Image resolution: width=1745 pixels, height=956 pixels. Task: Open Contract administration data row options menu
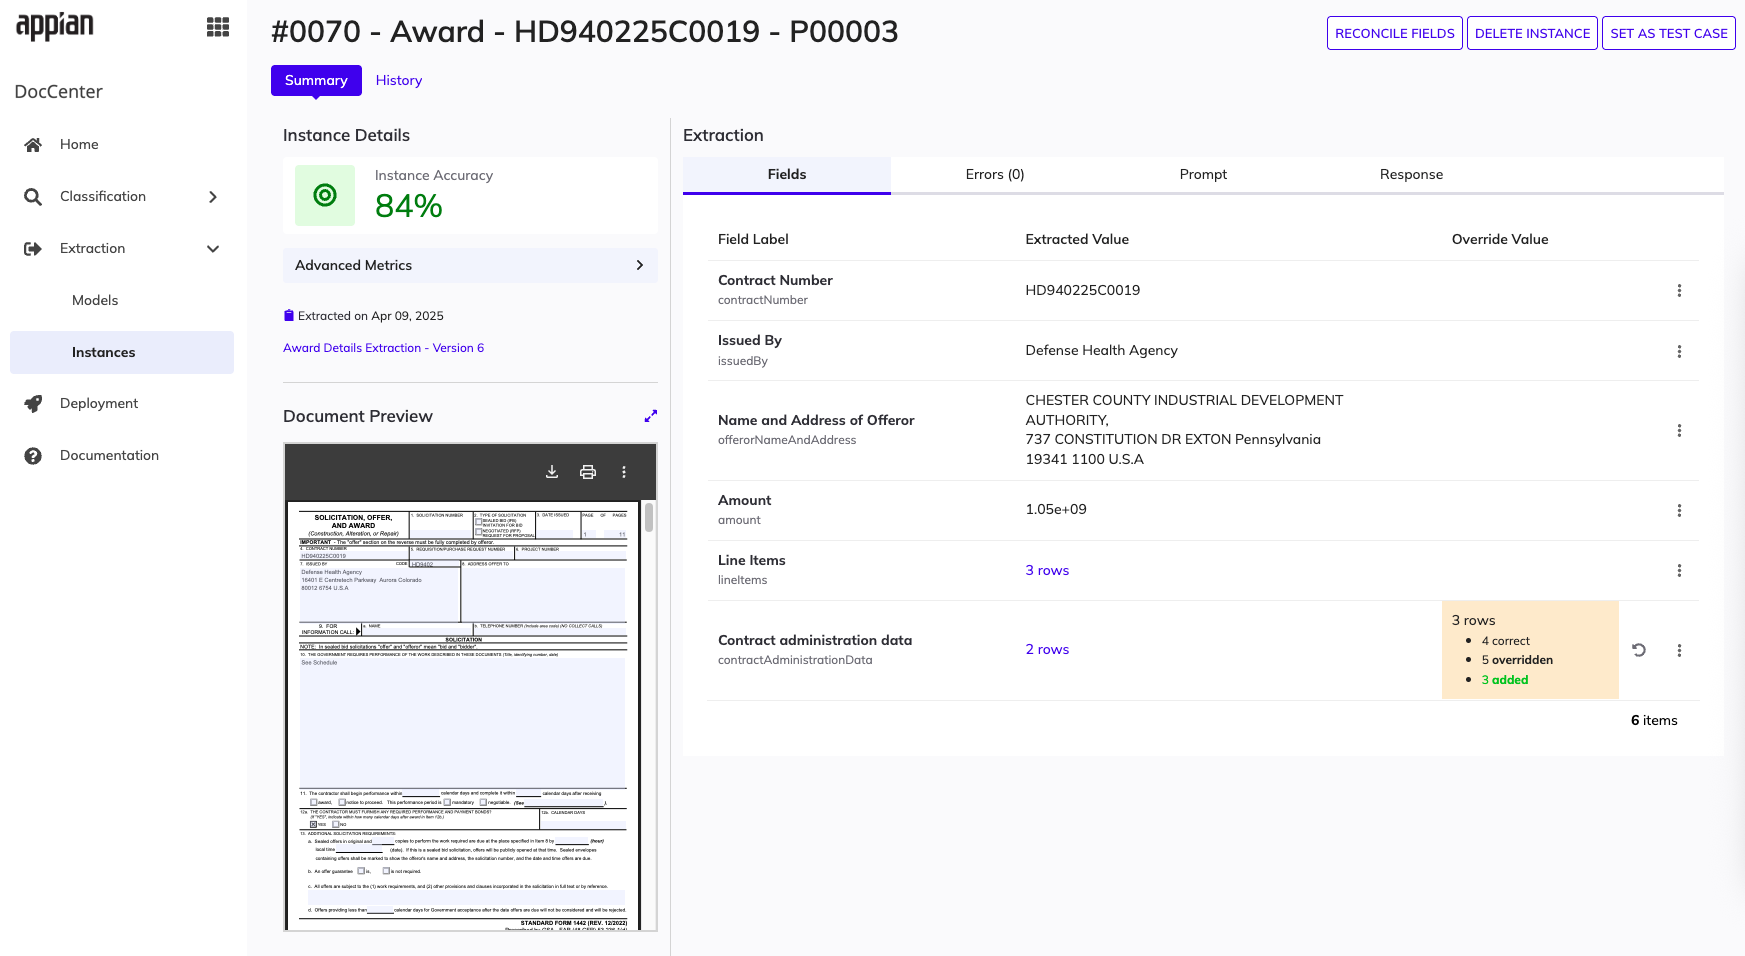coord(1679,651)
